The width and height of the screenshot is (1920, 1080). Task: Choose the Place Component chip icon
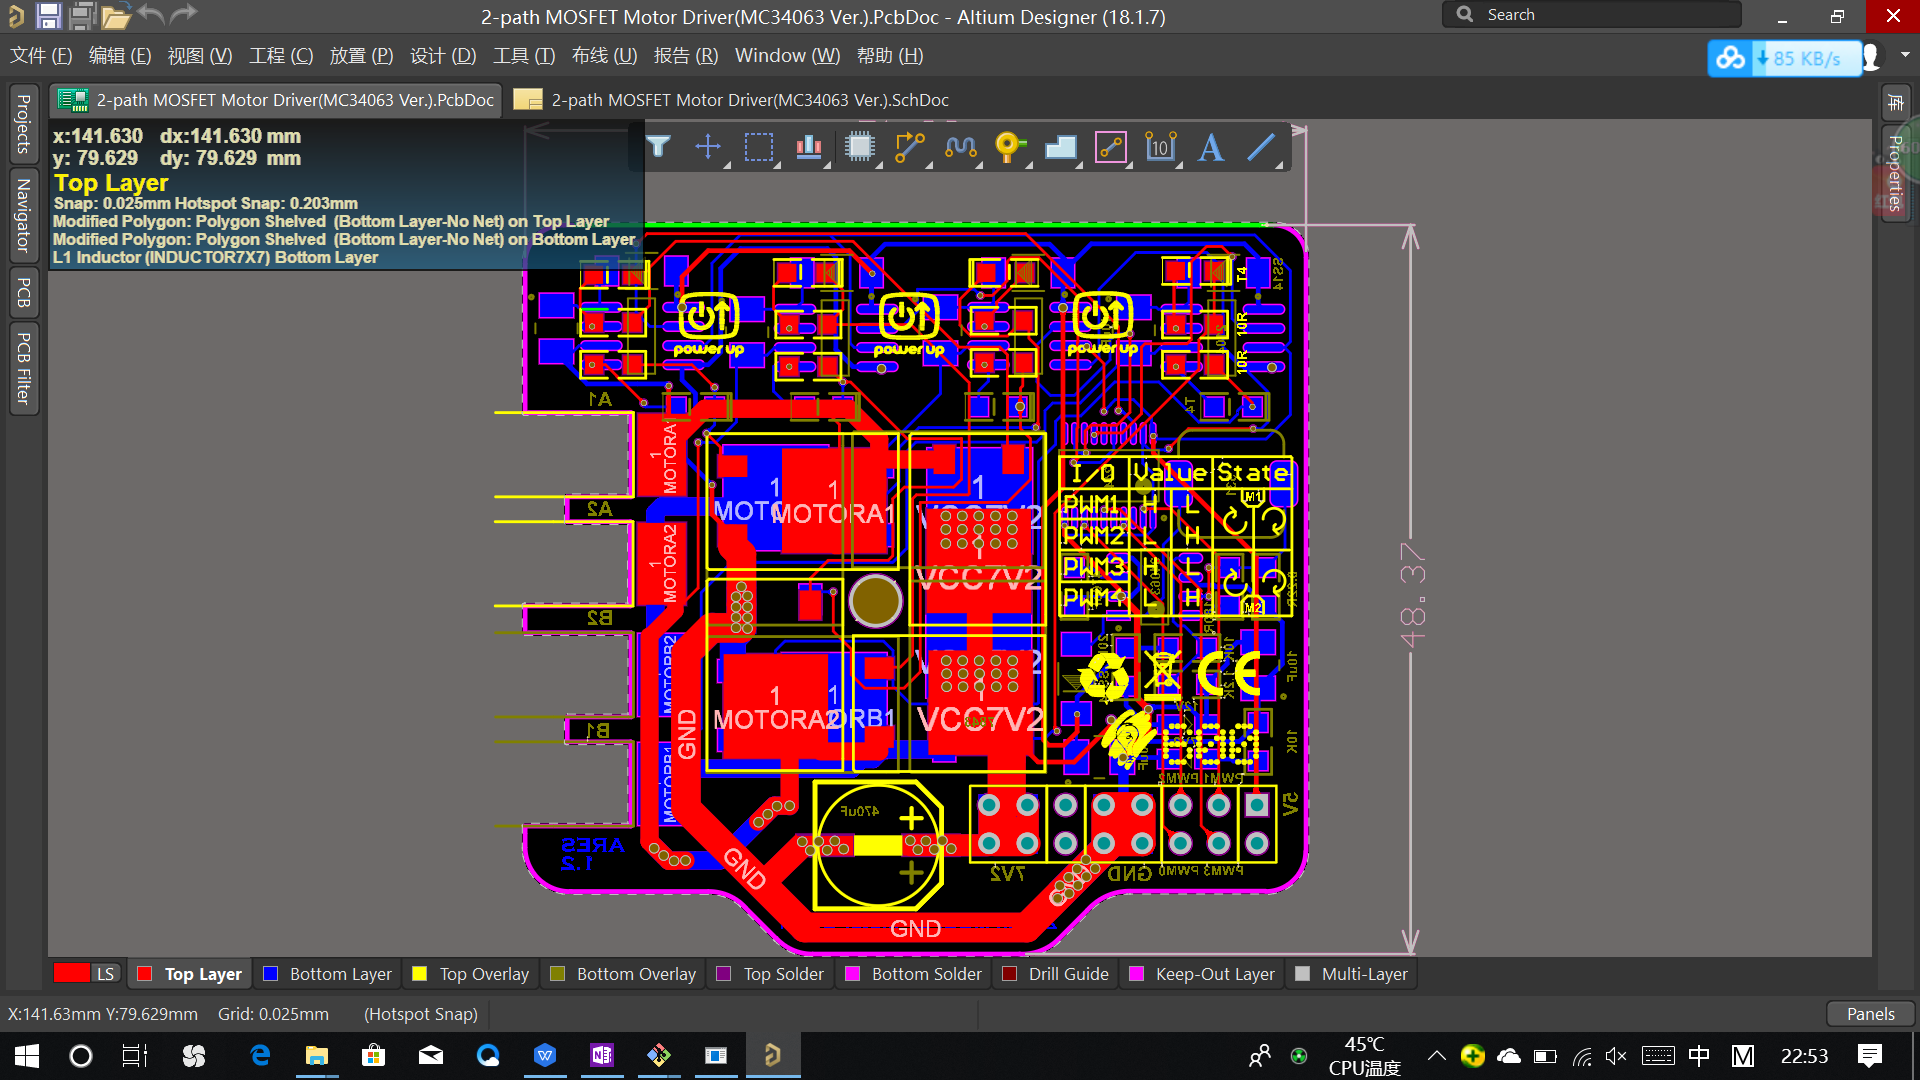click(859, 147)
